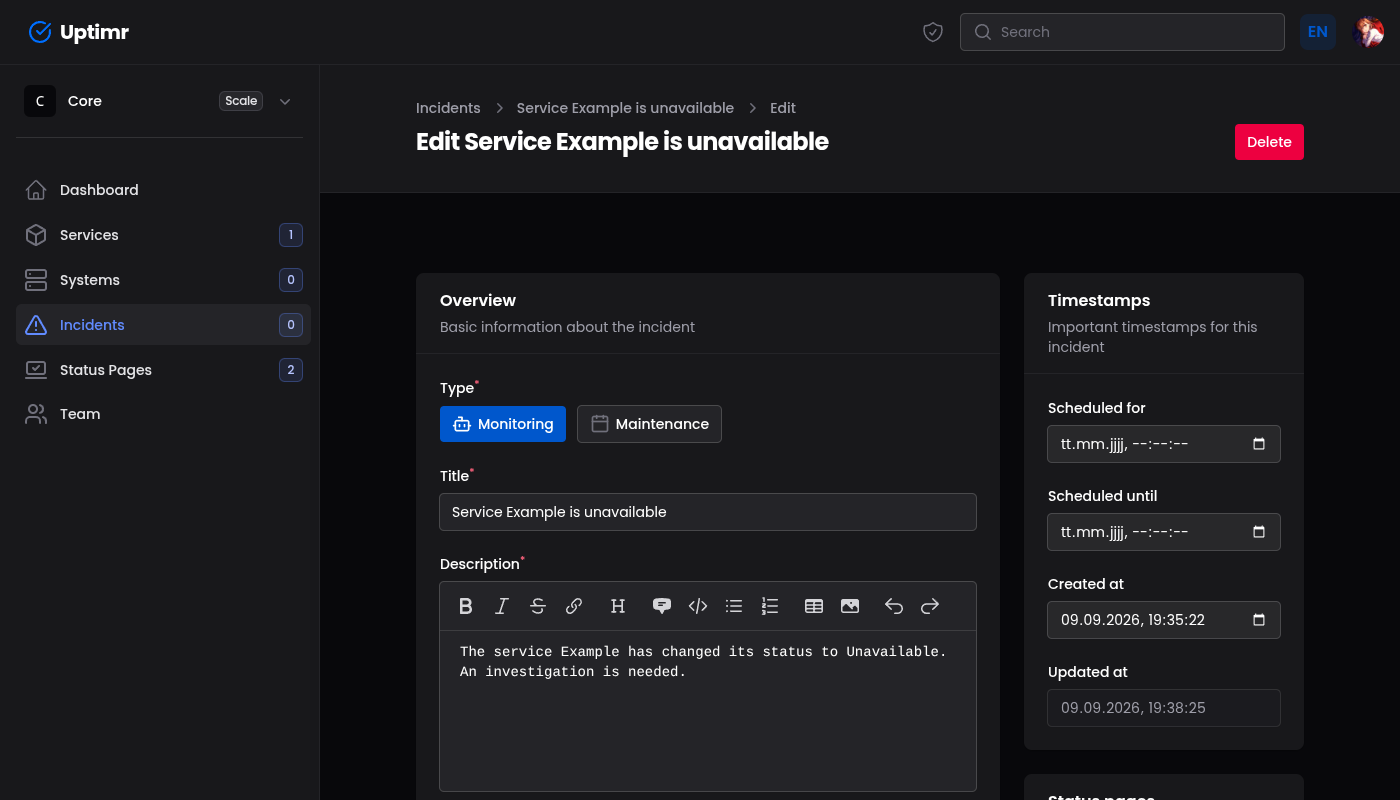Screen dimensions: 1400x800
Task: Open Scheduled for calendar picker
Action: pyautogui.click(x=1259, y=444)
